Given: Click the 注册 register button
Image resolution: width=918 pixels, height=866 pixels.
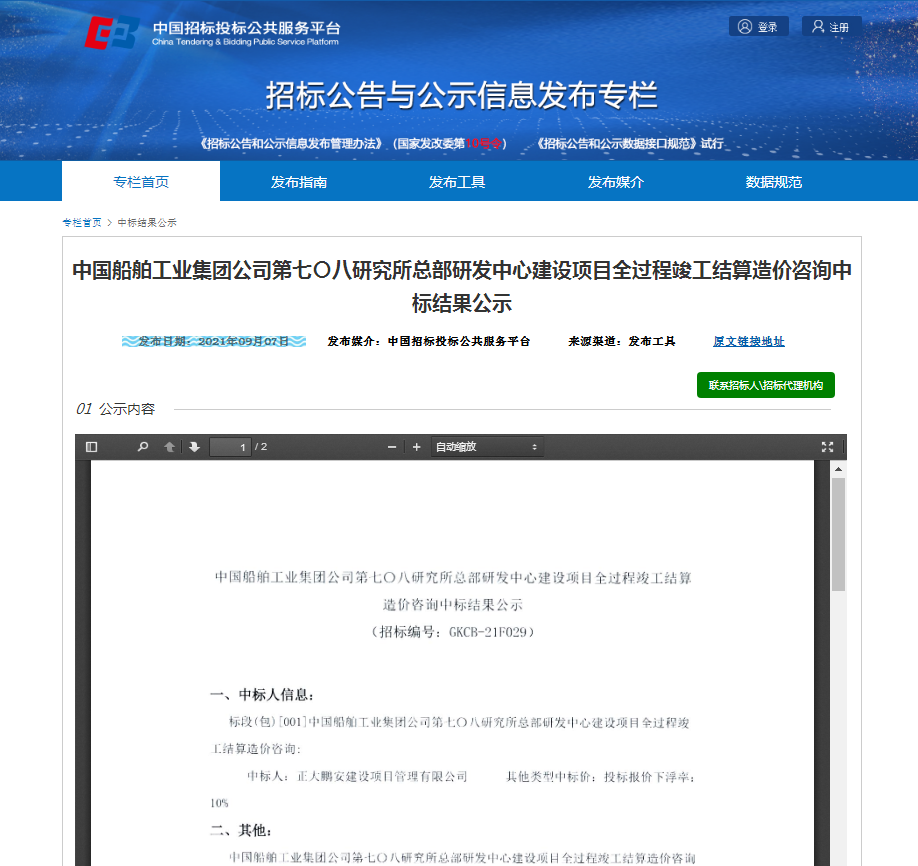Looking at the screenshot, I should point(831,27).
